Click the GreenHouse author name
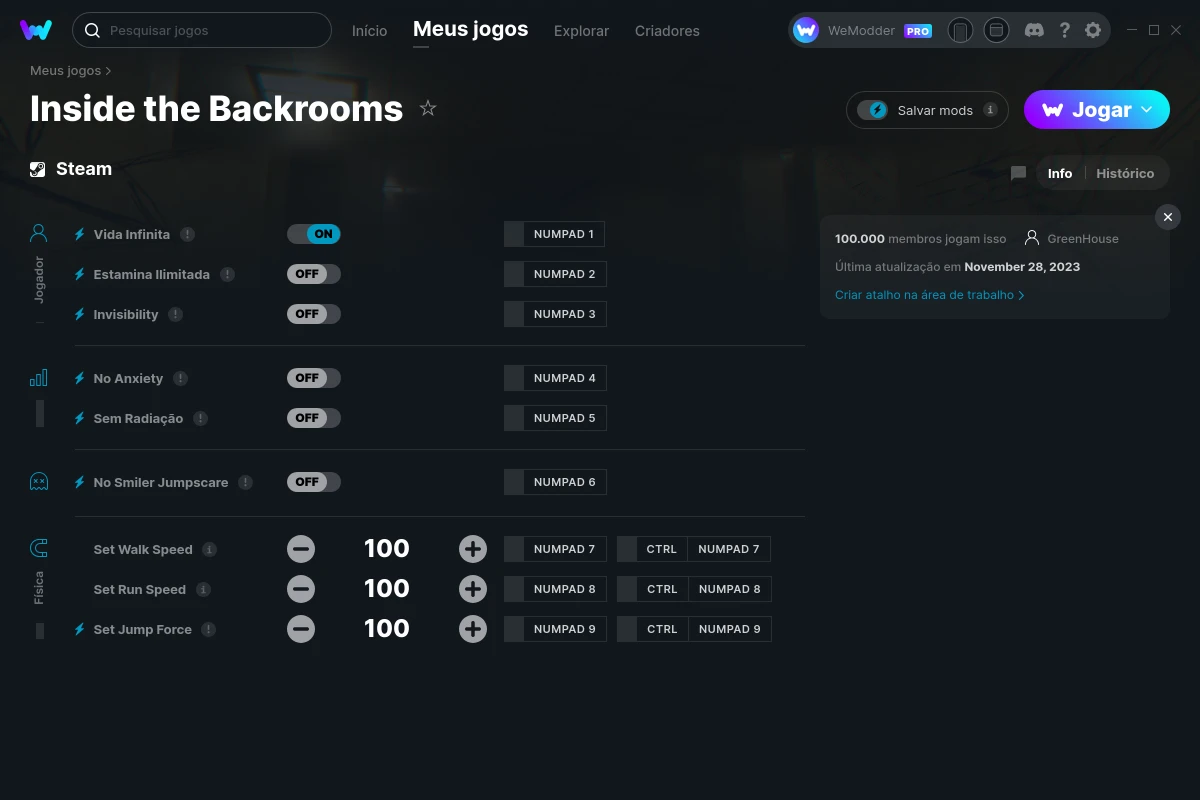Screen dimensions: 1200x800 [1083, 239]
